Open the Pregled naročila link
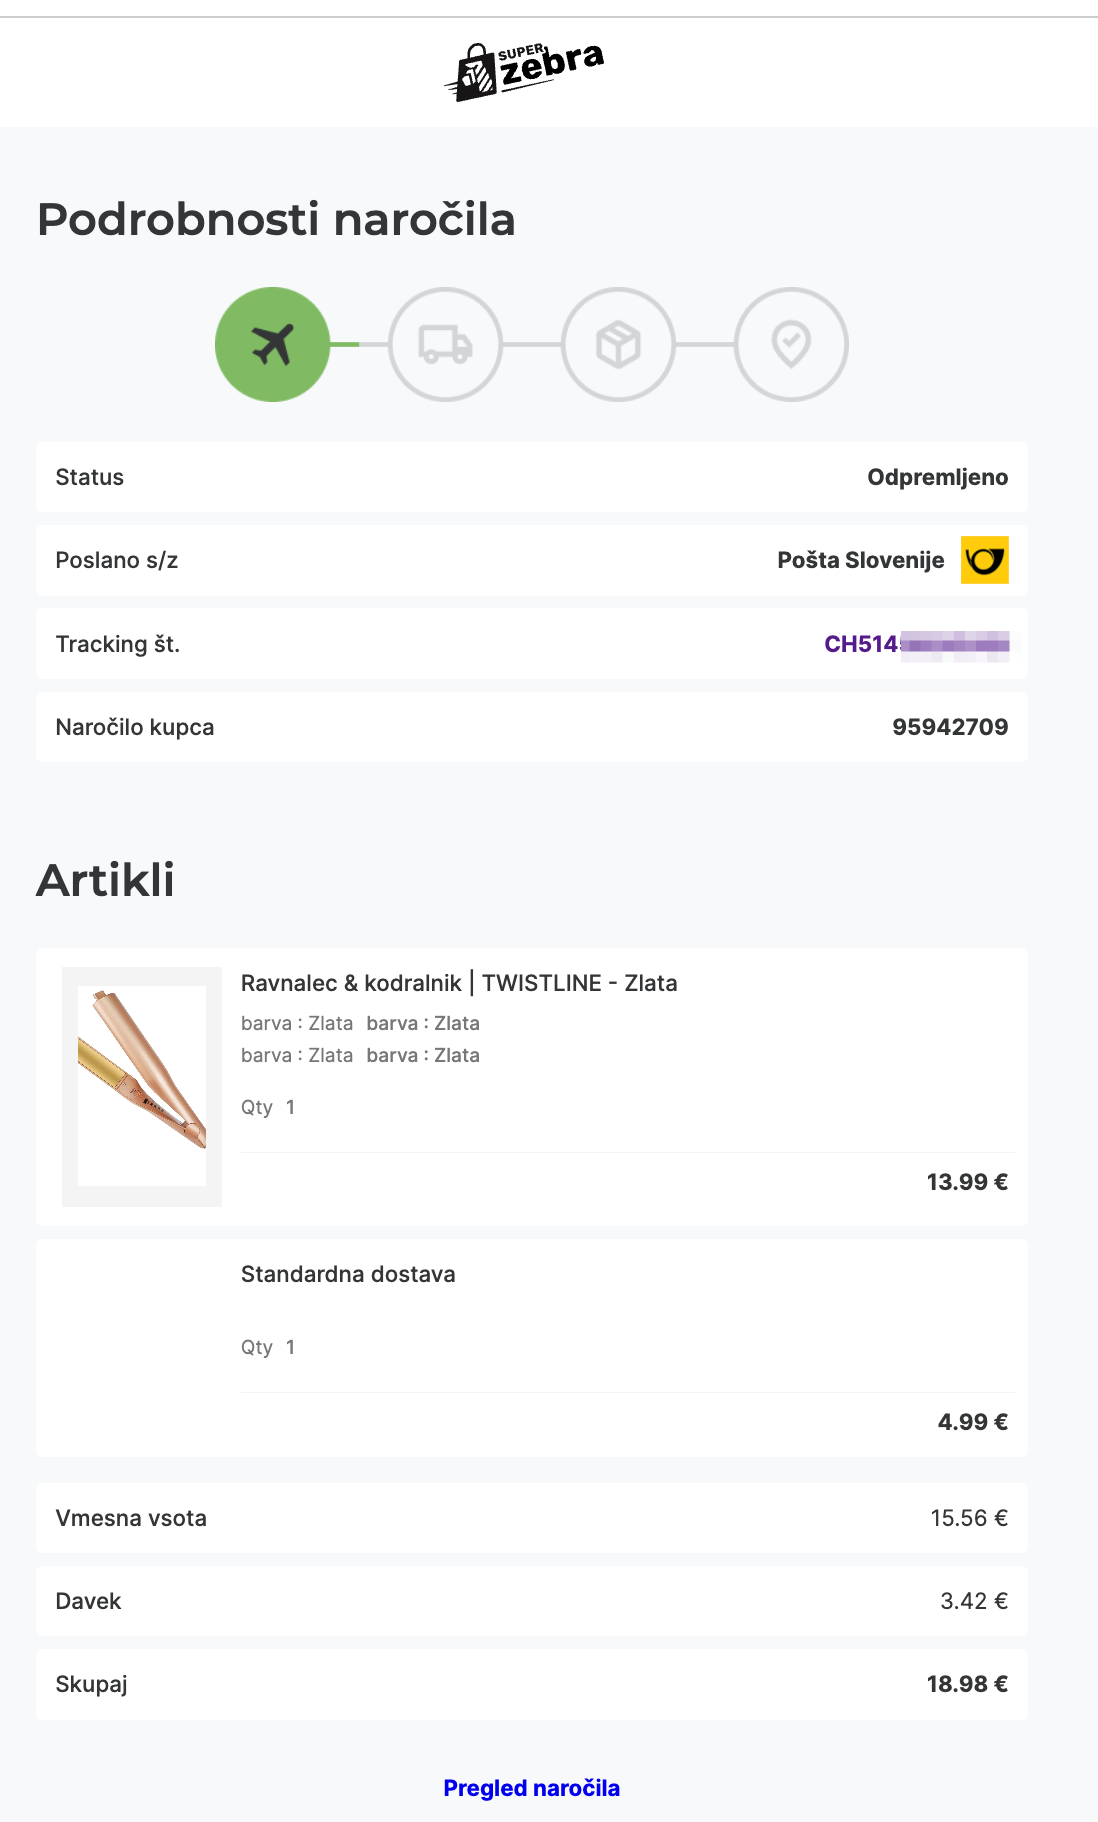Screen dimensions: 1098x1822 coord(531,1788)
